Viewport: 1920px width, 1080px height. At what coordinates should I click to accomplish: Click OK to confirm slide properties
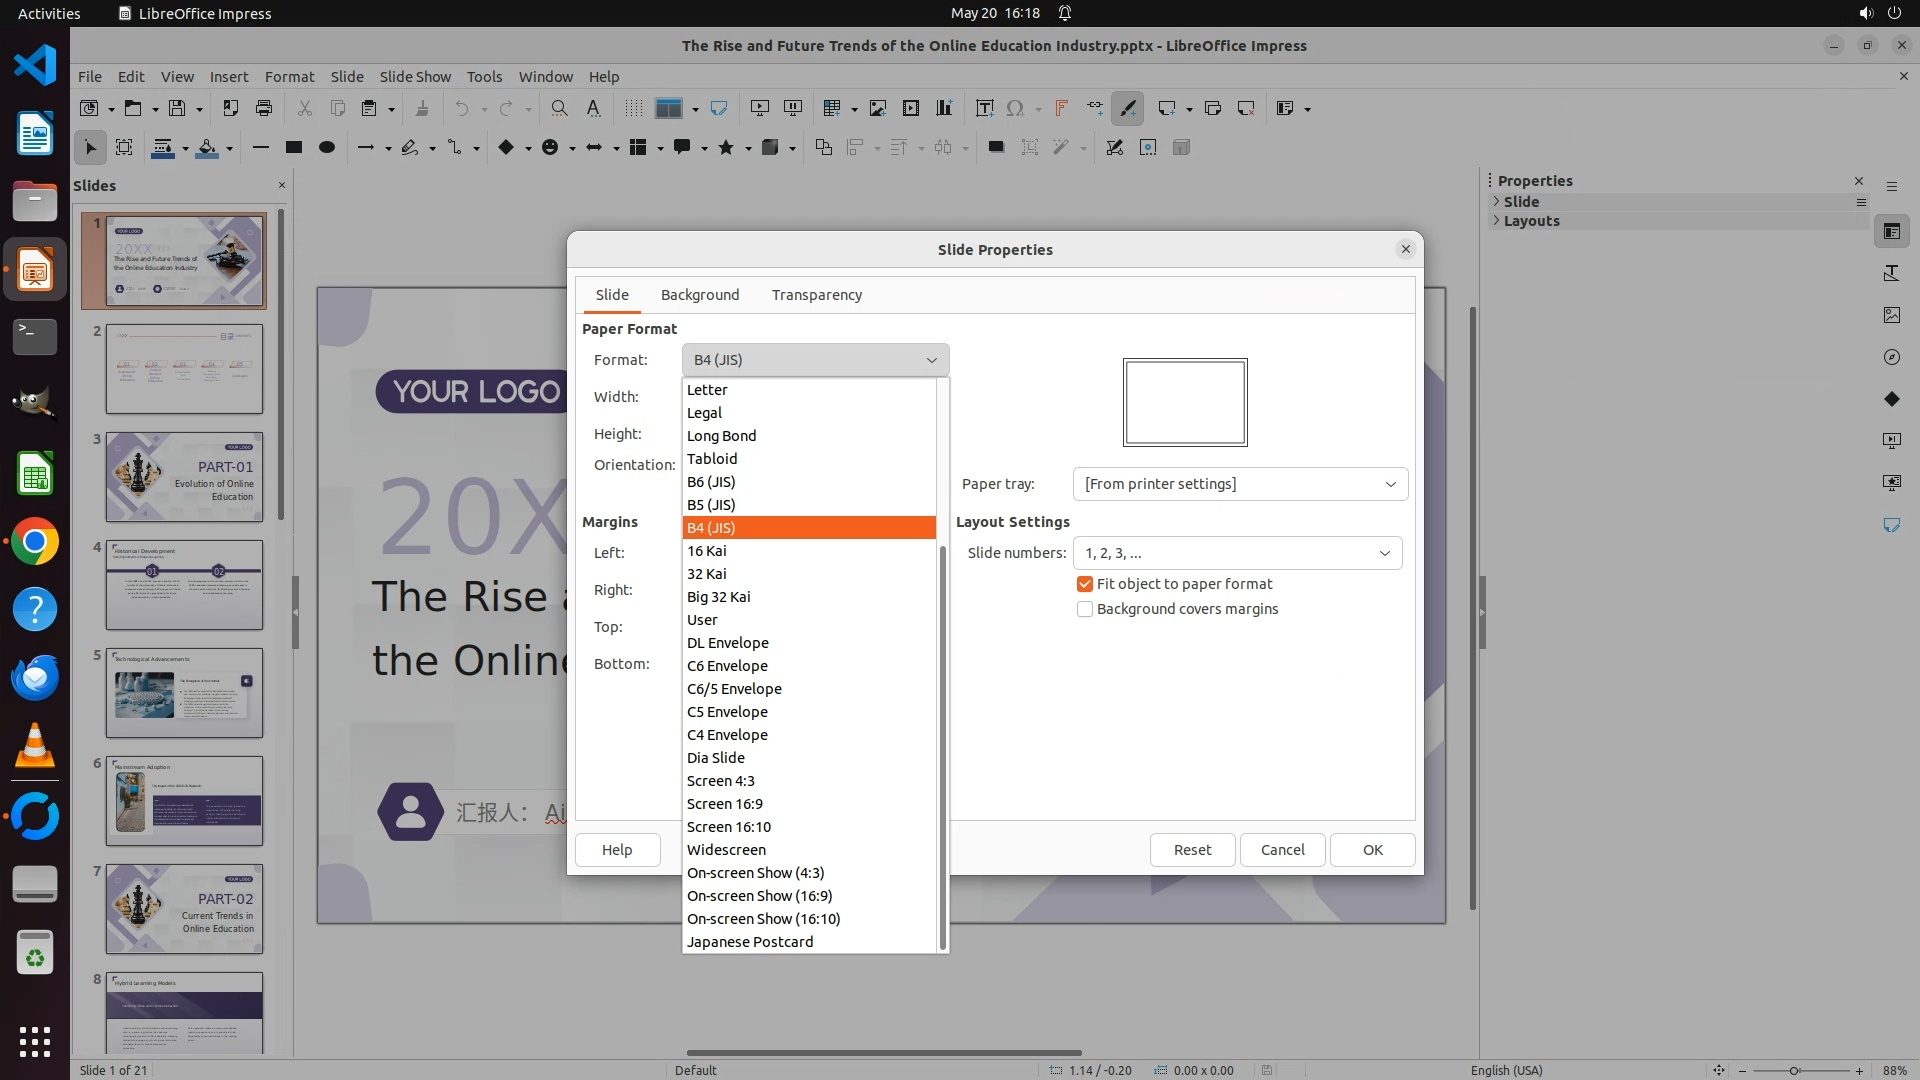click(1372, 850)
